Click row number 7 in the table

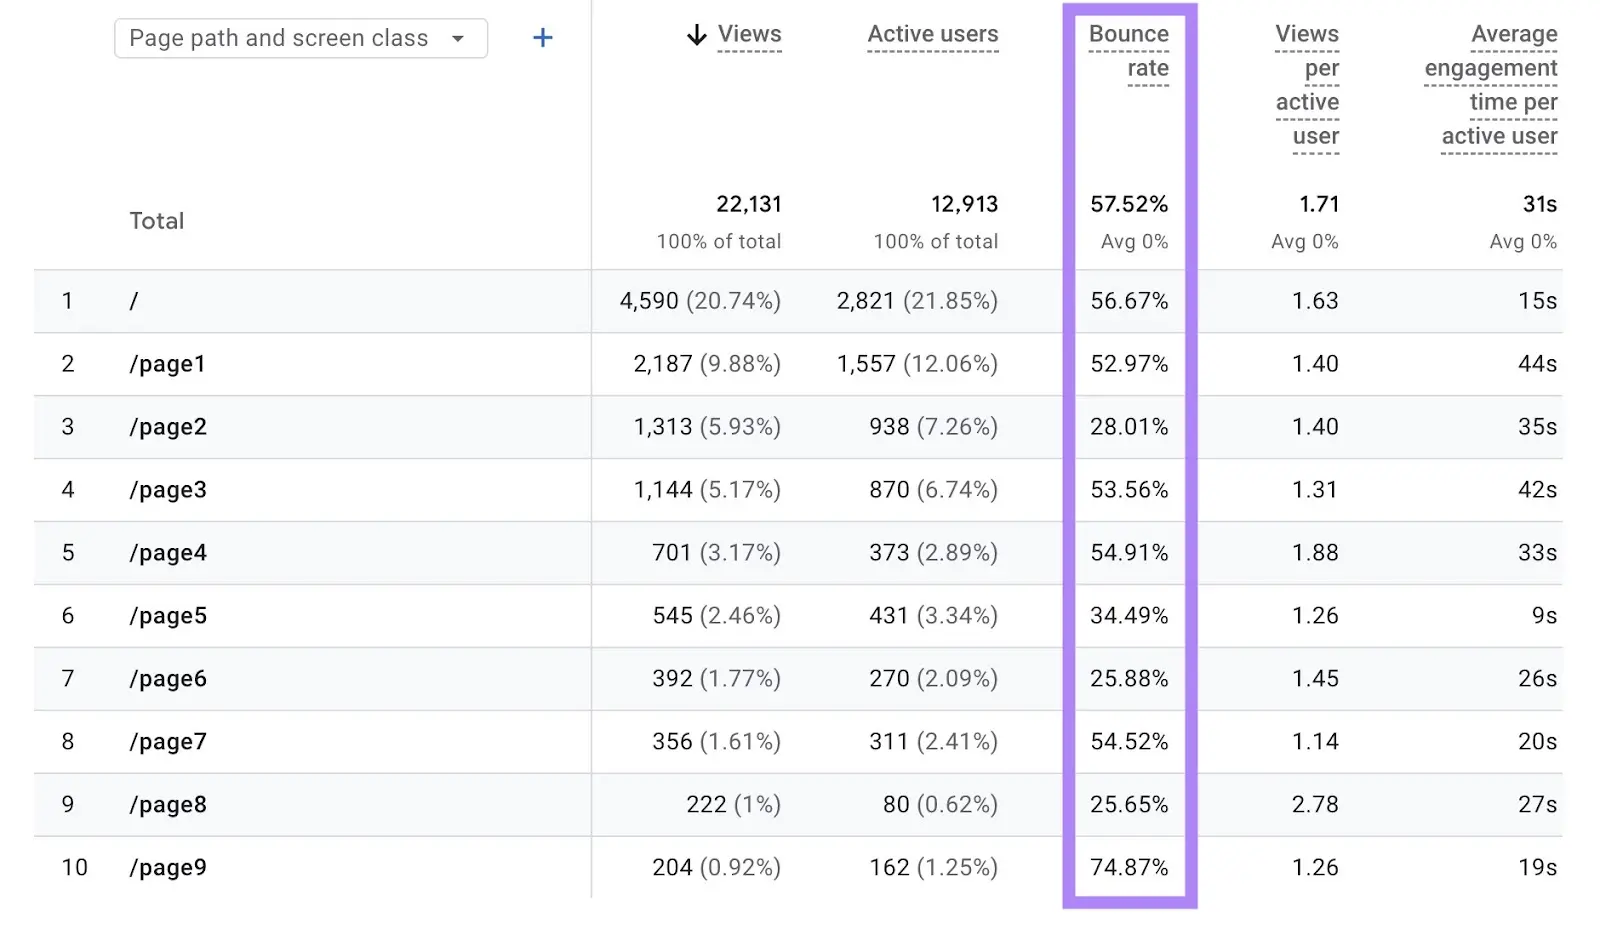[x=67, y=679]
